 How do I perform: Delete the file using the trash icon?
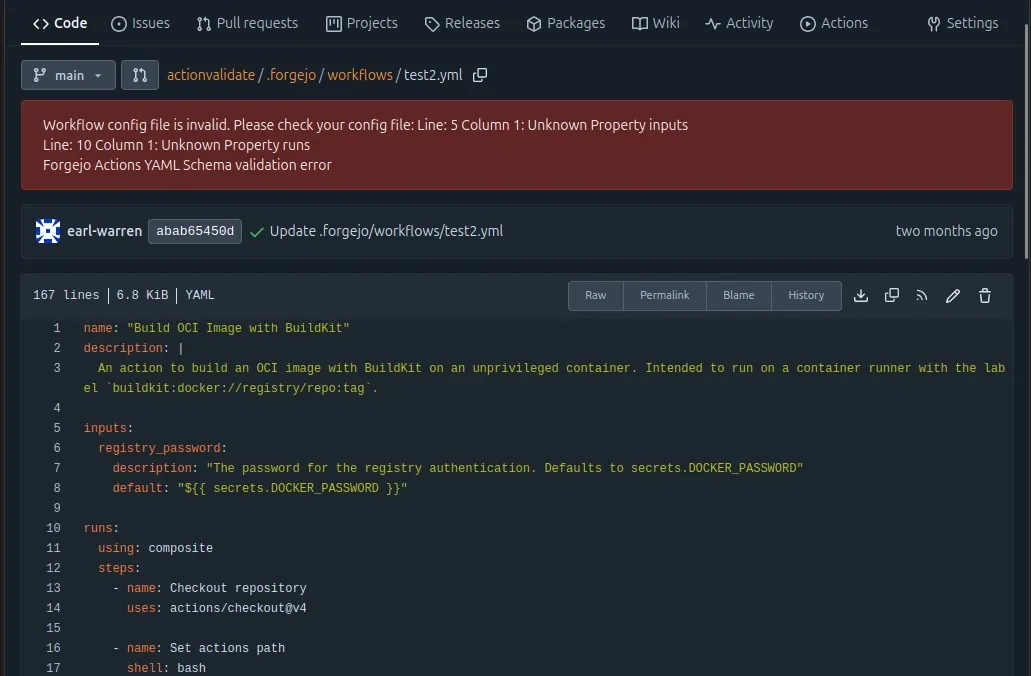984,295
